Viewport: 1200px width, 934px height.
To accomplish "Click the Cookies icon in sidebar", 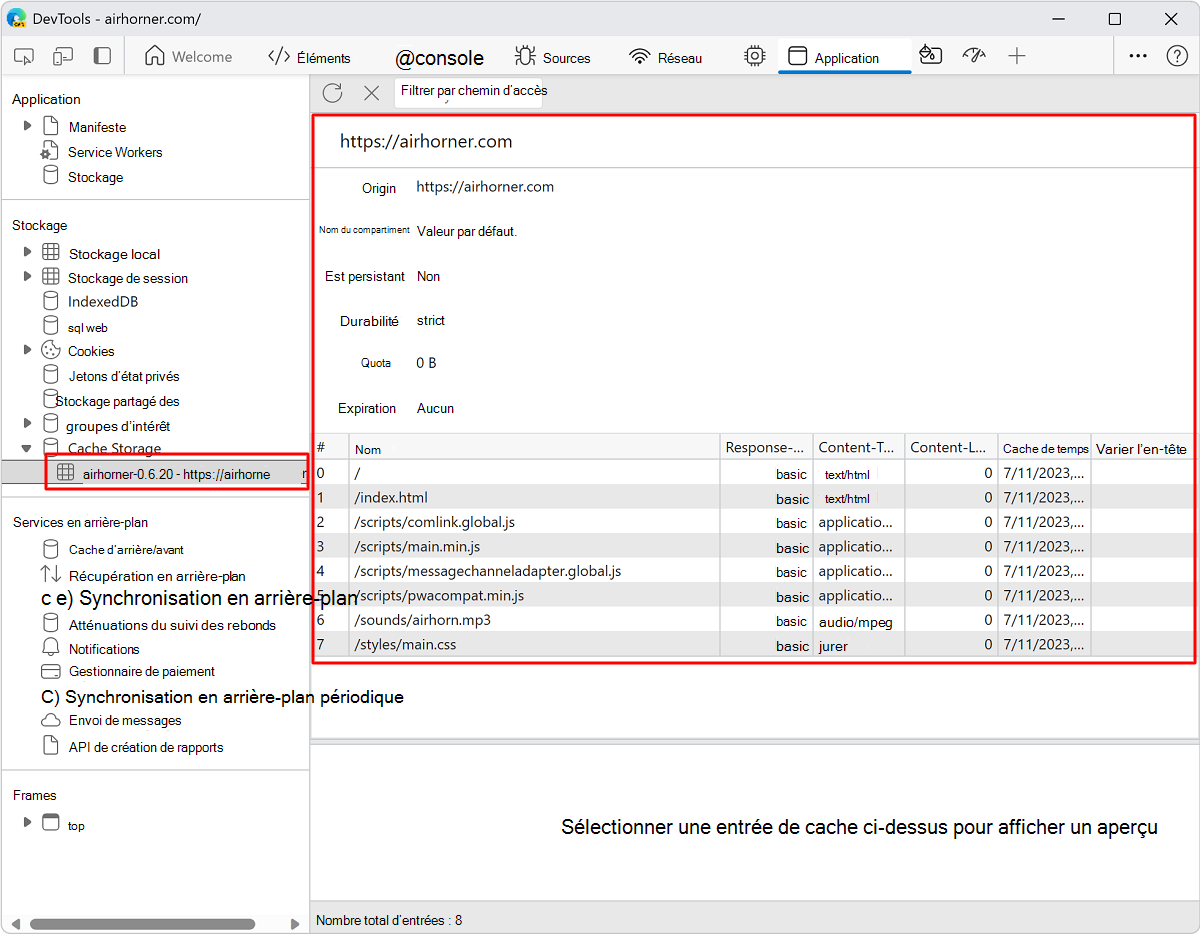I will click(50, 350).
